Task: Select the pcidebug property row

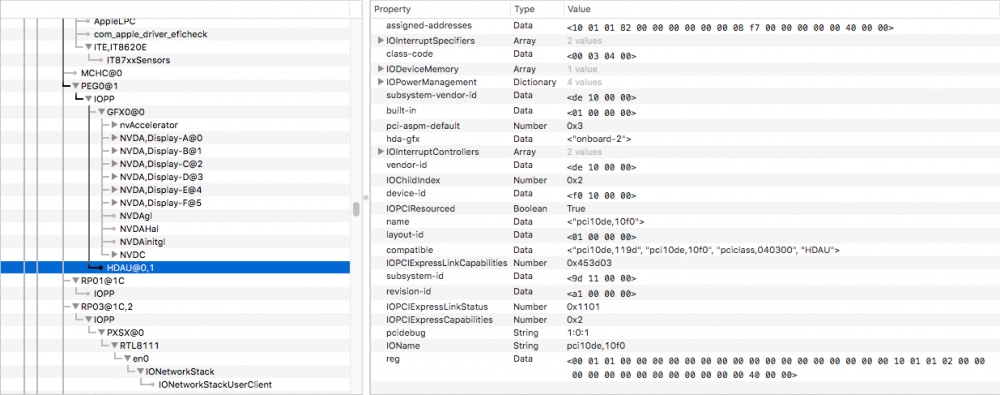Action: click(686, 332)
